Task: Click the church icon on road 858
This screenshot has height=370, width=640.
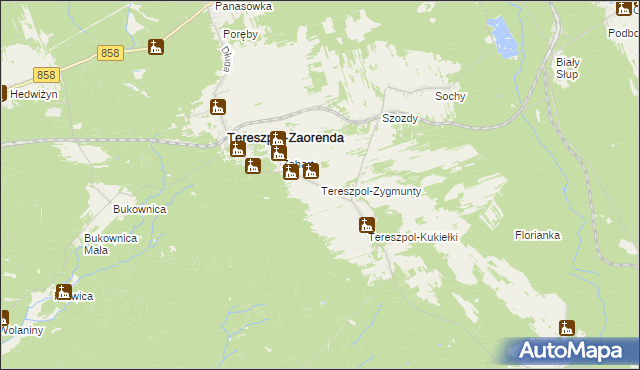Action: click(x=156, y=47)
